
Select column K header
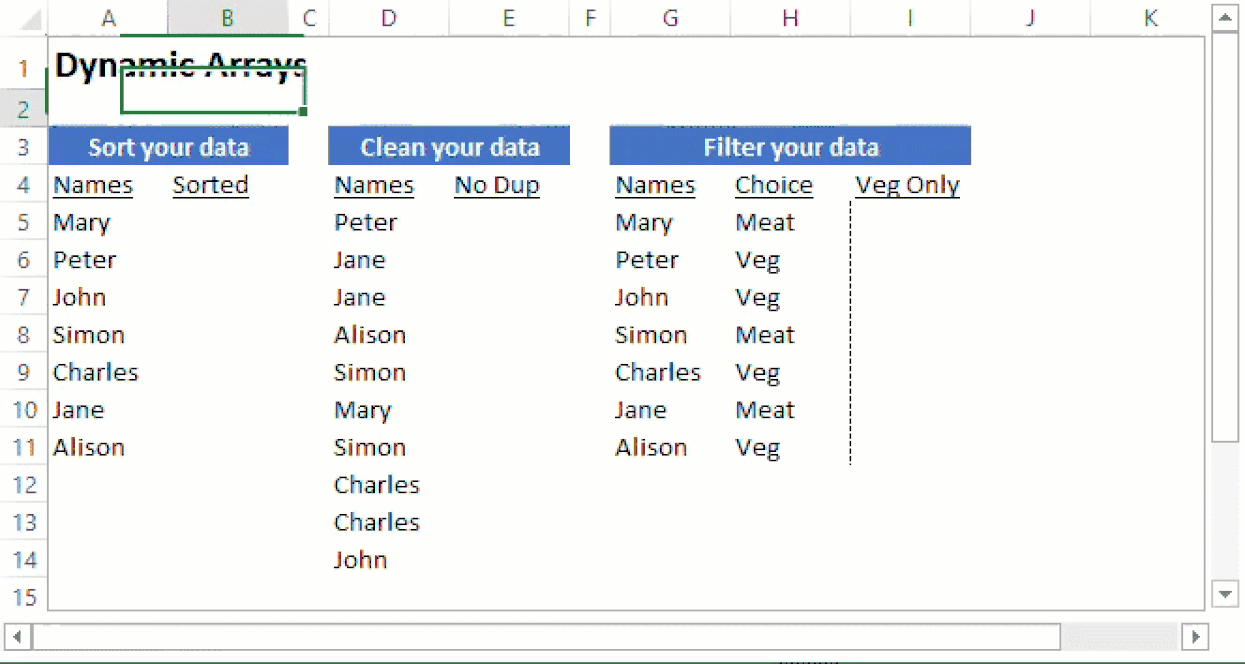(1150, 17)
